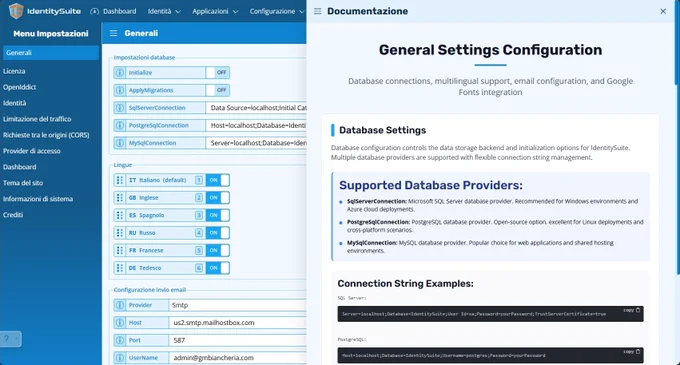The width and height of the screenshot is (680, 365).
Task: Copy the SQL Server connection string example
Action: tap(631, 310)
